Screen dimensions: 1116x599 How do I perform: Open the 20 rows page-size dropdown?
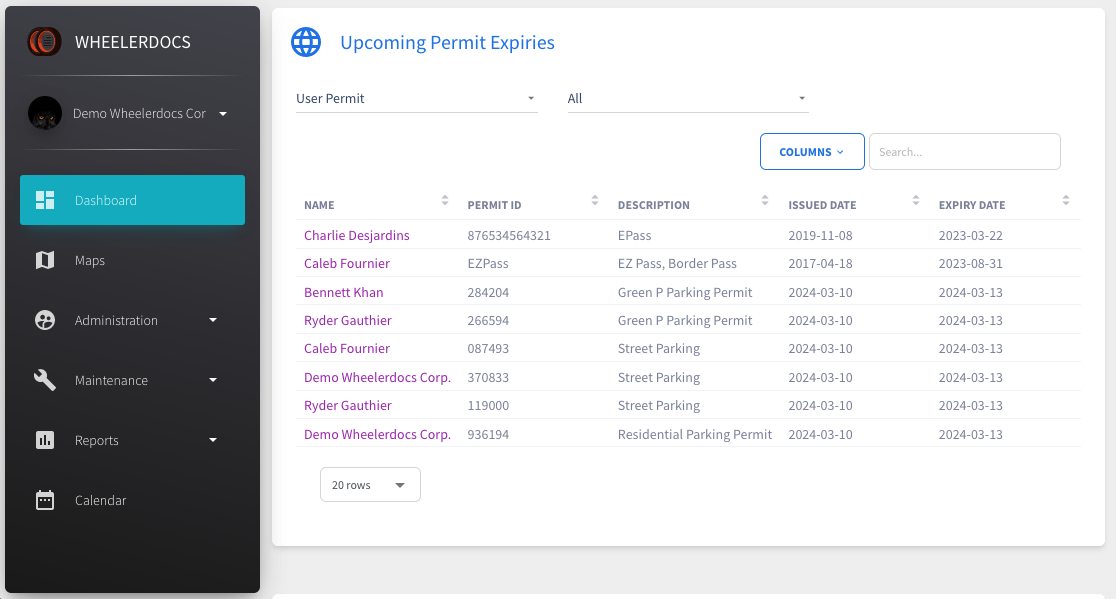(x=370, y=485)
